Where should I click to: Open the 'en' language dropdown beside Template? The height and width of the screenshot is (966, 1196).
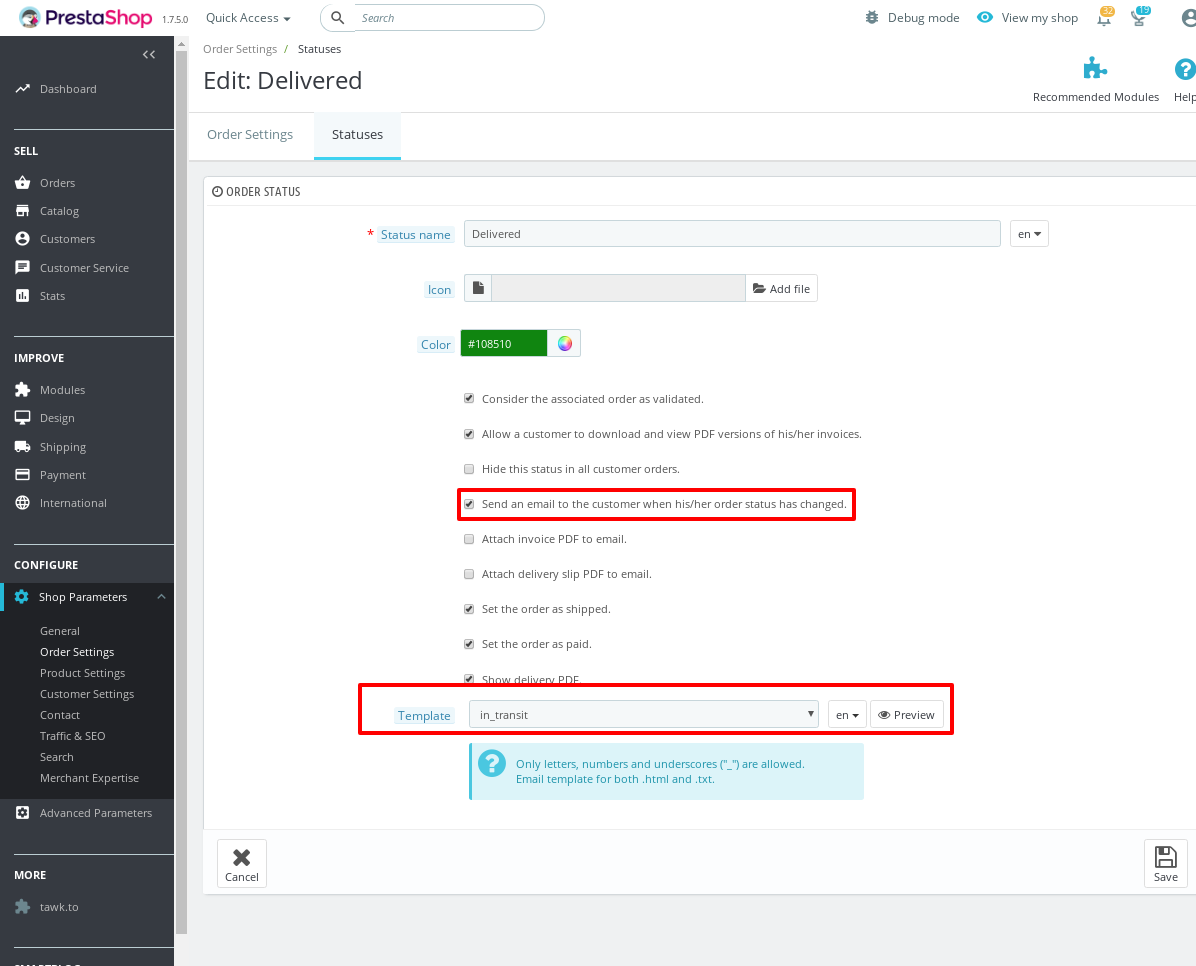coord(847,714)
